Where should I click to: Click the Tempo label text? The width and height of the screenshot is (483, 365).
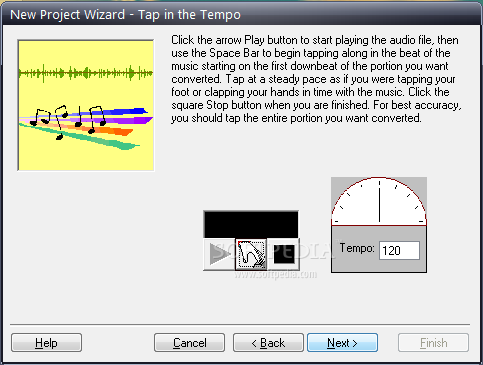357,249
